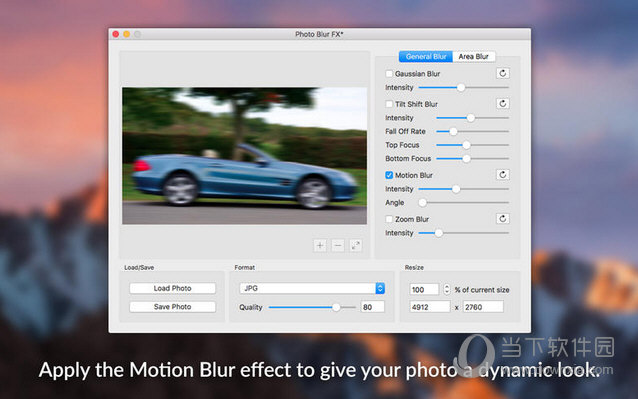638x399 pixels.
Task: Switch to the Area Blur tab
Action: 474,57
